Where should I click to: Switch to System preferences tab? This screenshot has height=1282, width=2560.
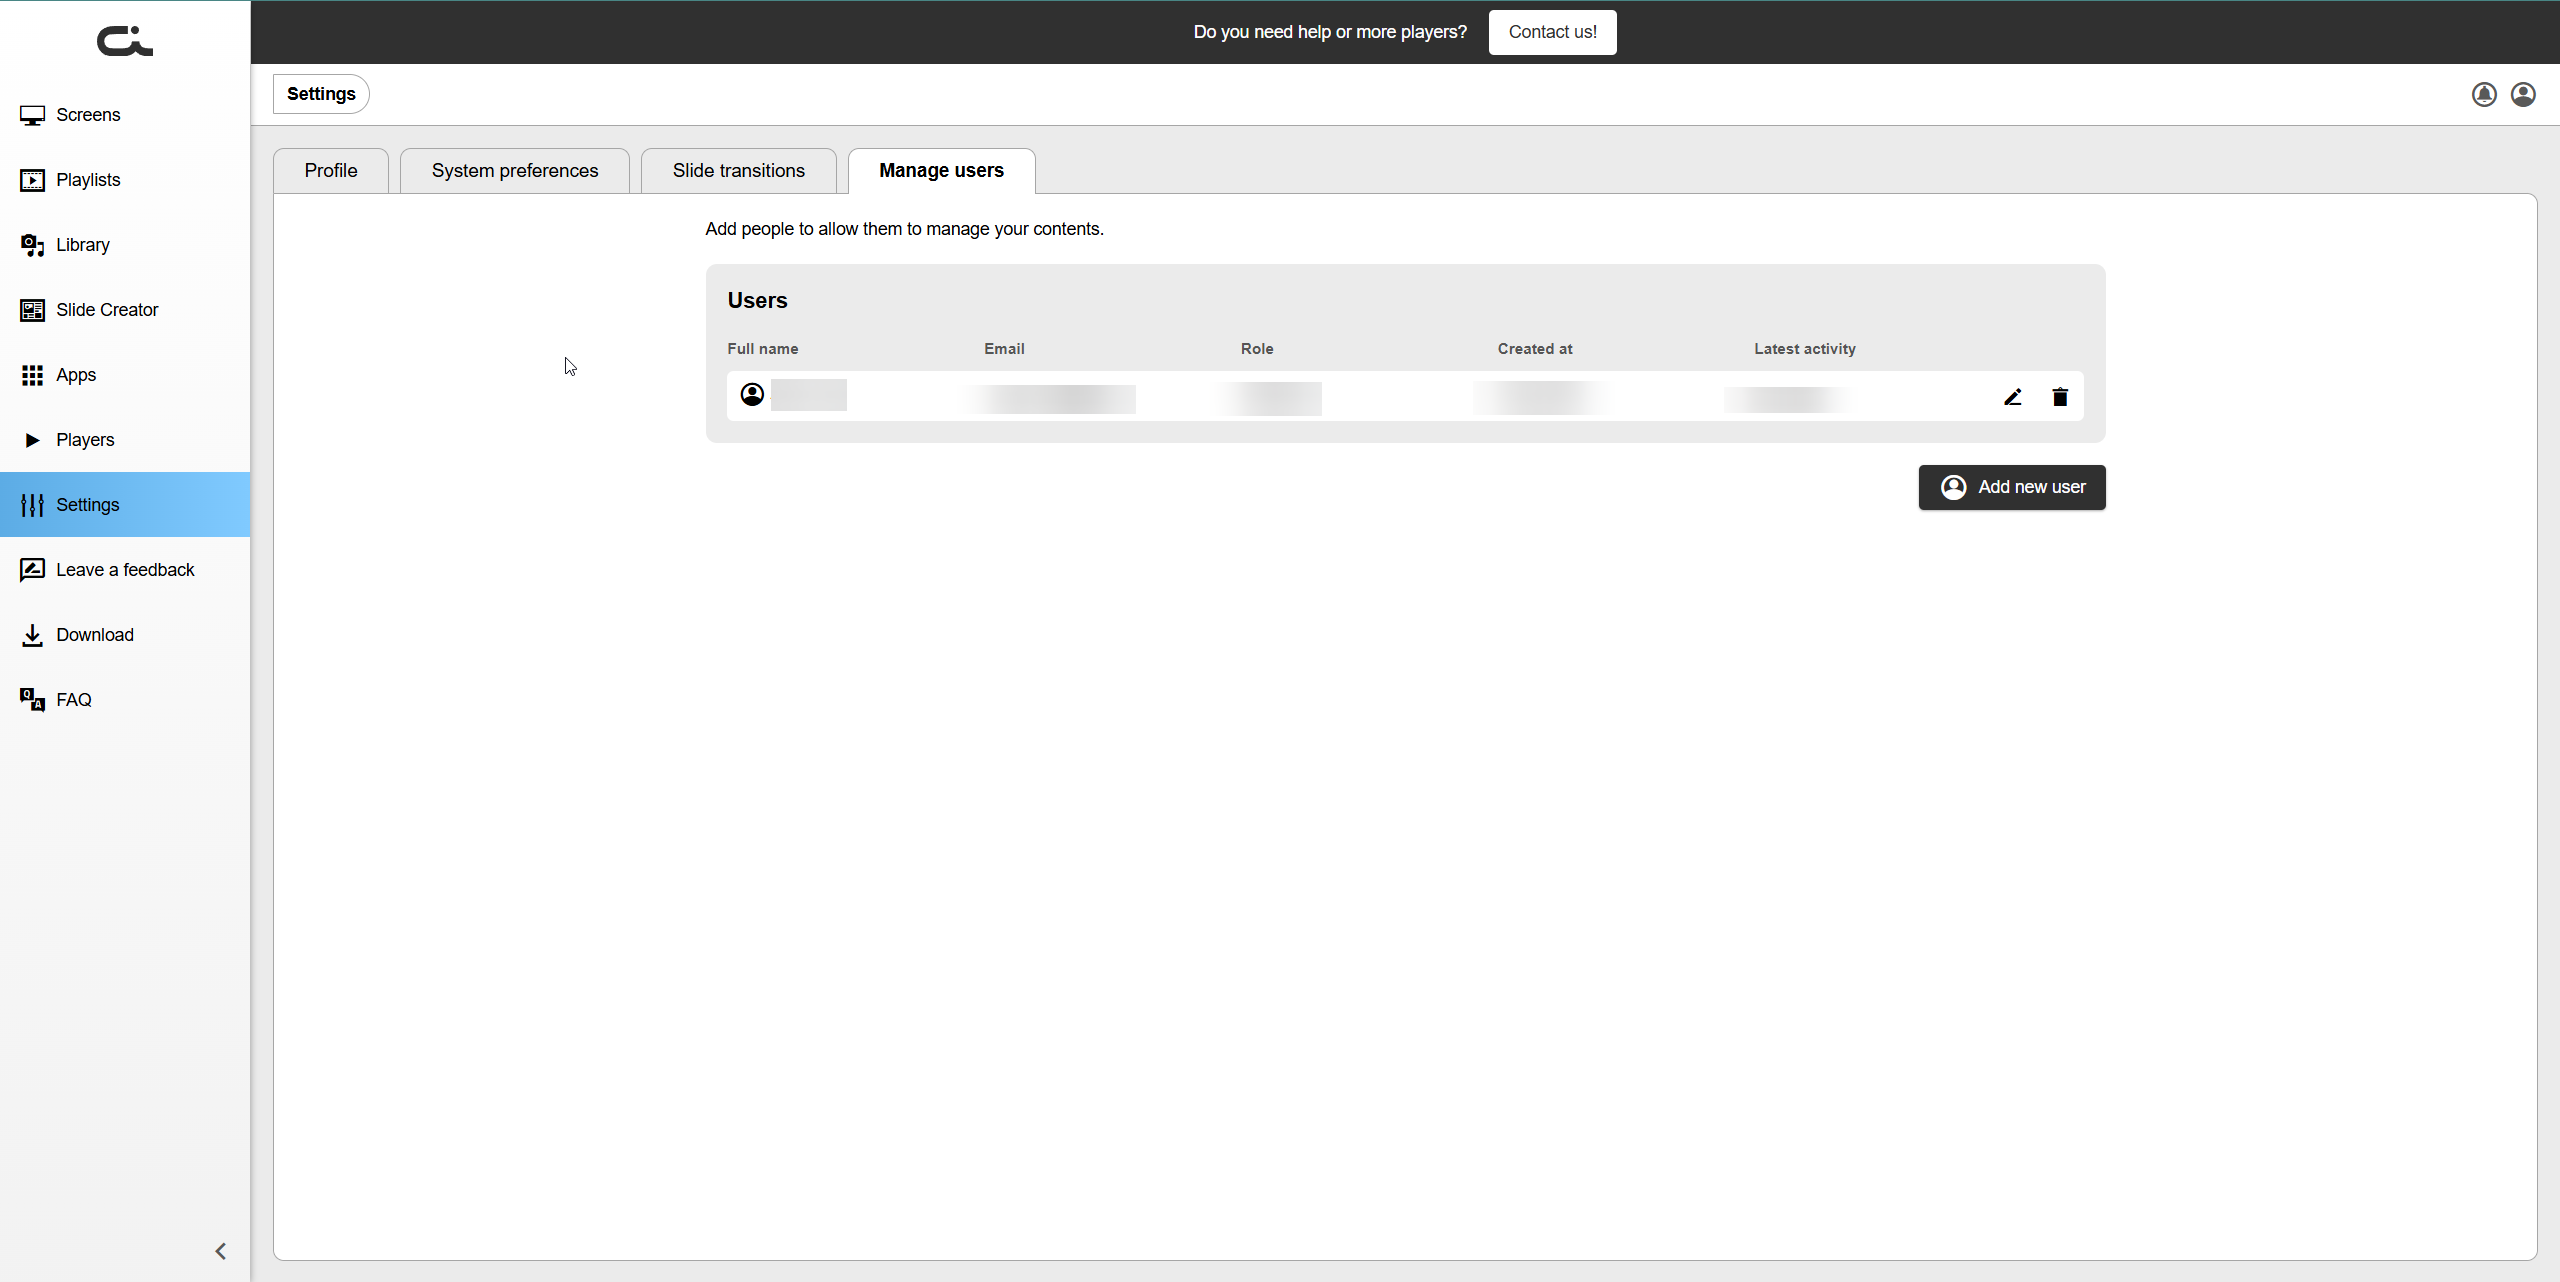click(x=515, y=171)
